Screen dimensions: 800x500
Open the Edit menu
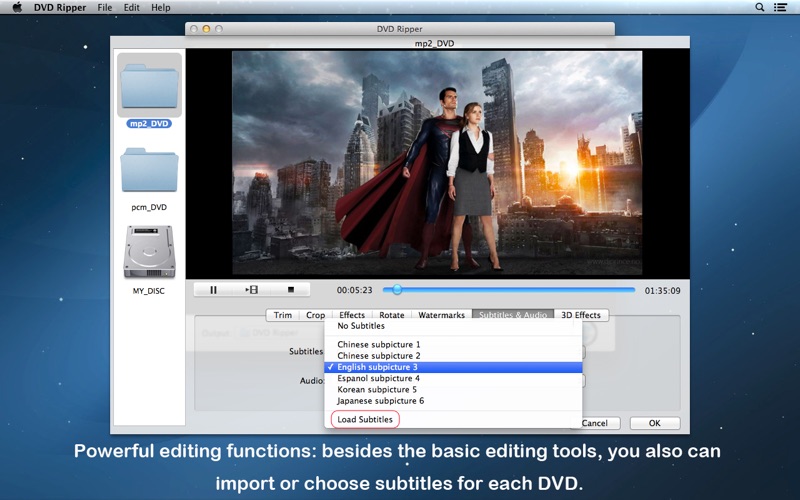tap(131, 8)
